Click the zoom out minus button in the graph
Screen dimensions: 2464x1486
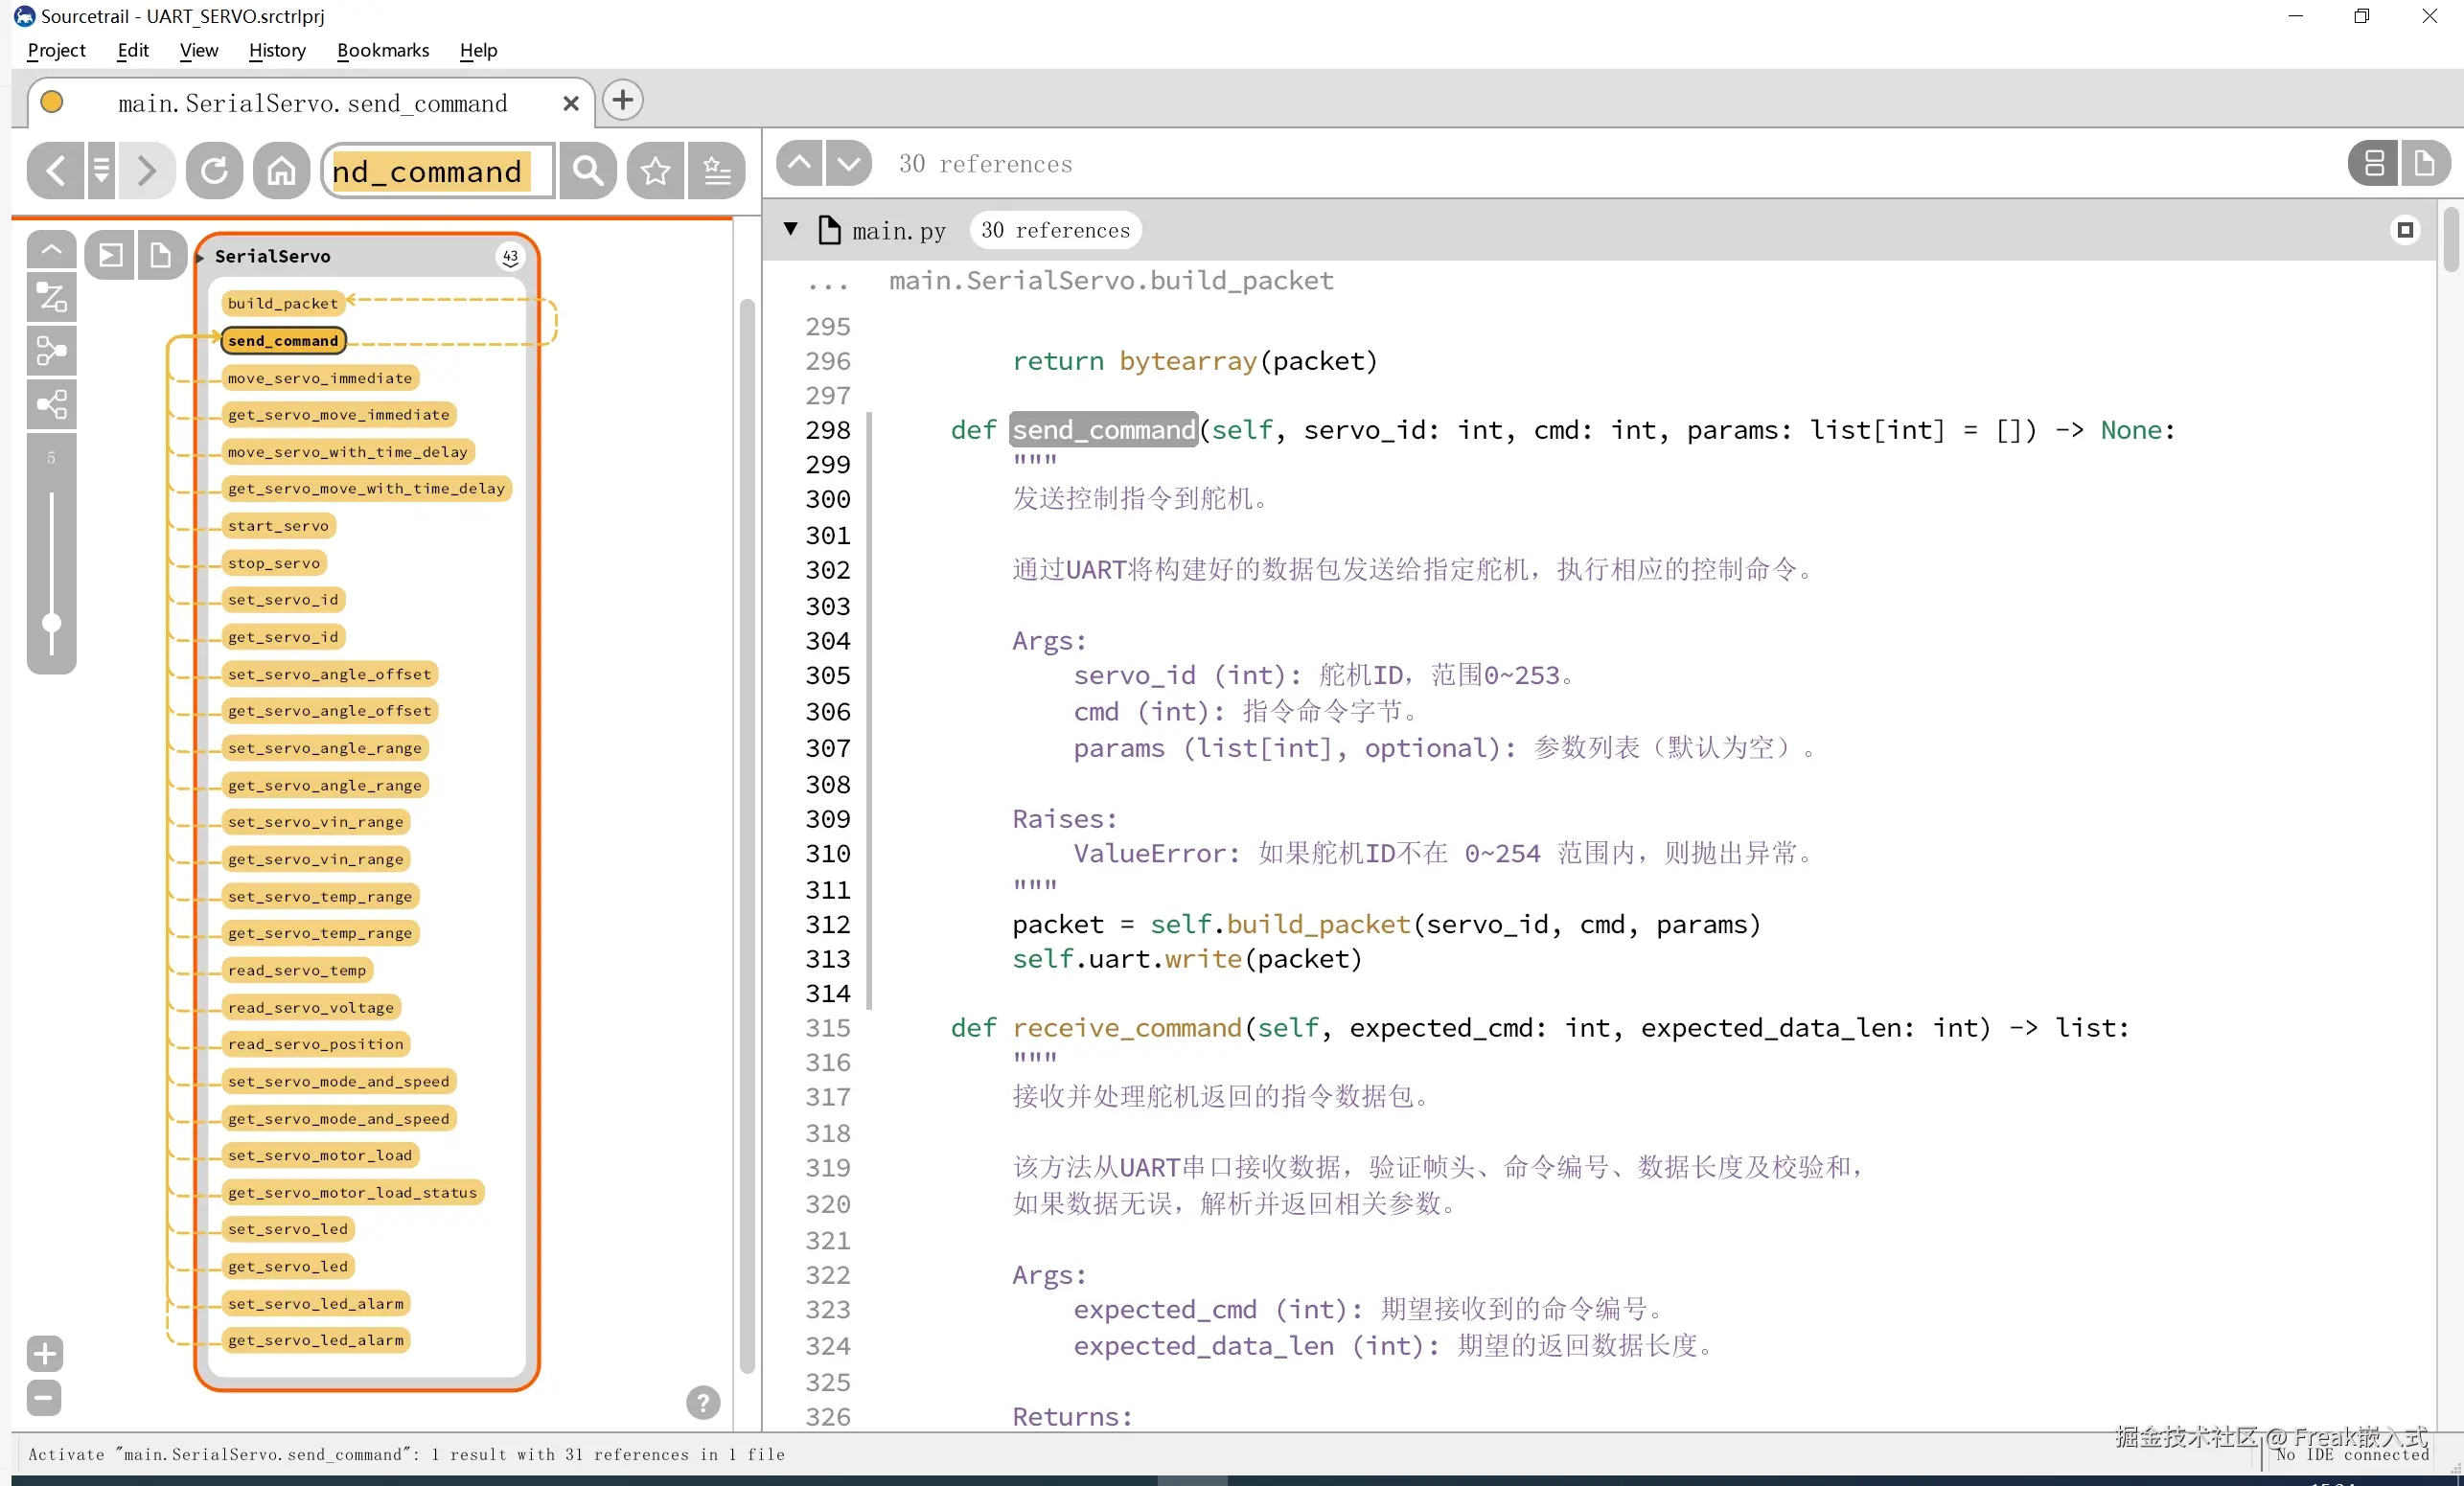(x=44, y=1397)
